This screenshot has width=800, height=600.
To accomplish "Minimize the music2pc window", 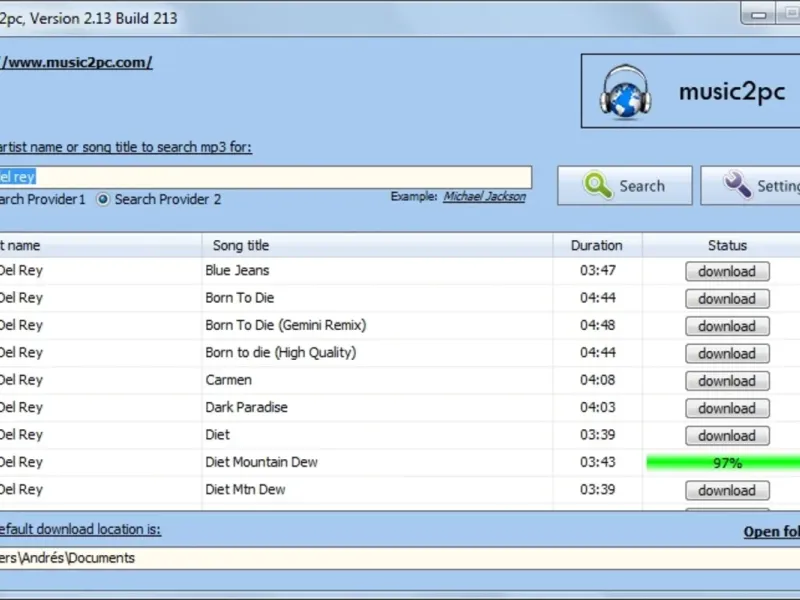I will click(758, 15).
